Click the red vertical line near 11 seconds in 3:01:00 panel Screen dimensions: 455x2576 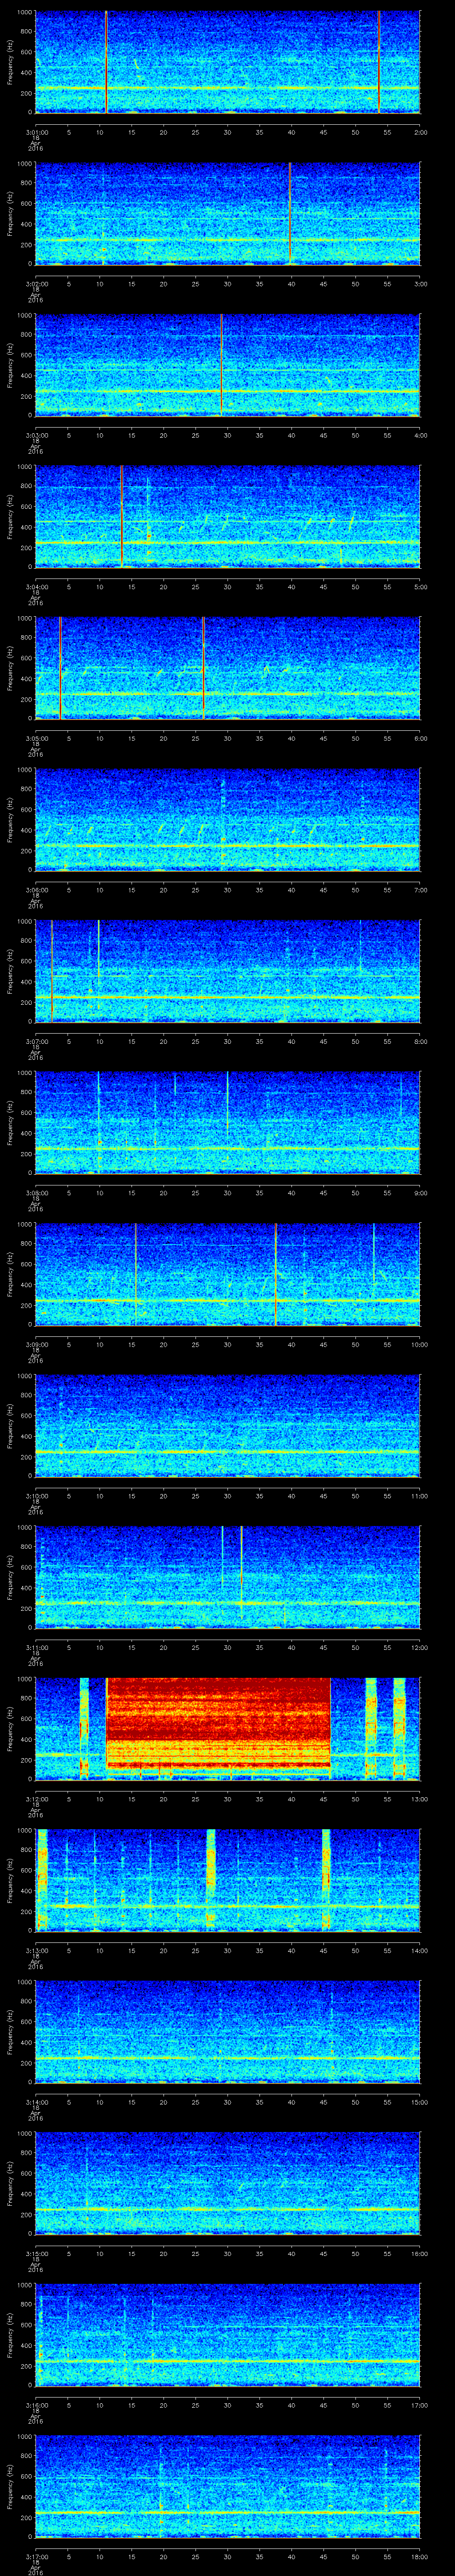[x=106, y=62]
